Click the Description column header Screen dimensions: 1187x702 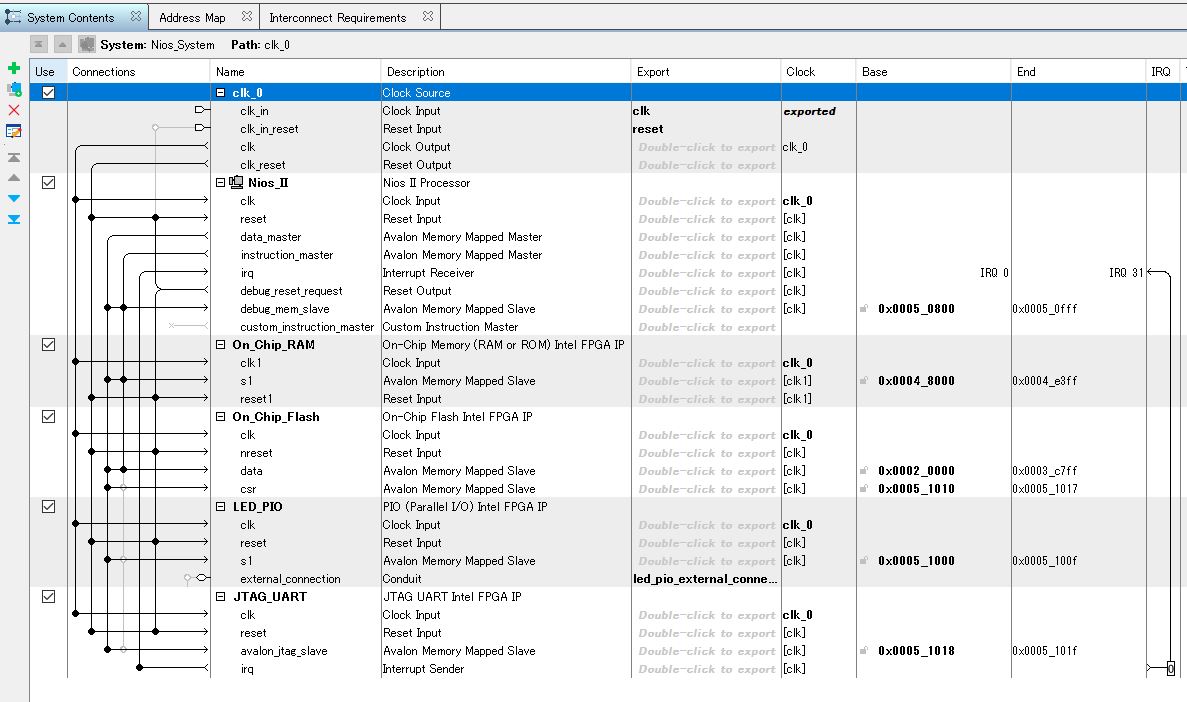(506, 71)
